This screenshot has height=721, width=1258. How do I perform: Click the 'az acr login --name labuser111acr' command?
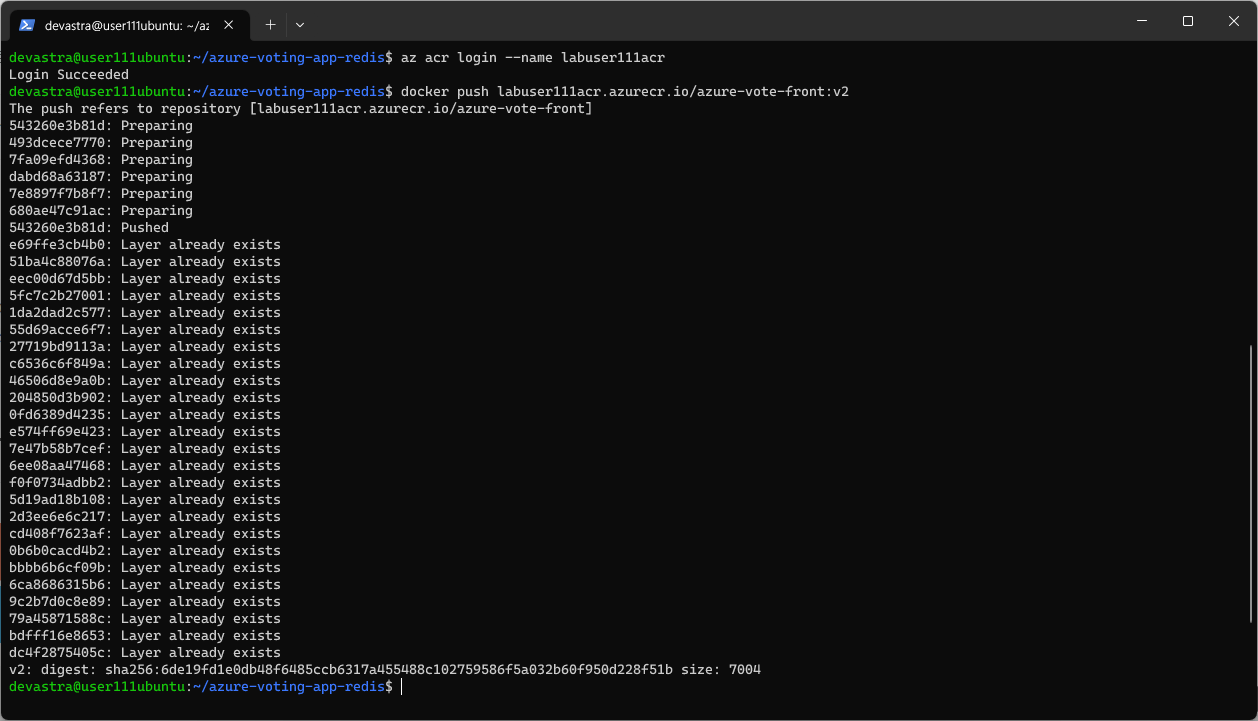tap(532, 57)
